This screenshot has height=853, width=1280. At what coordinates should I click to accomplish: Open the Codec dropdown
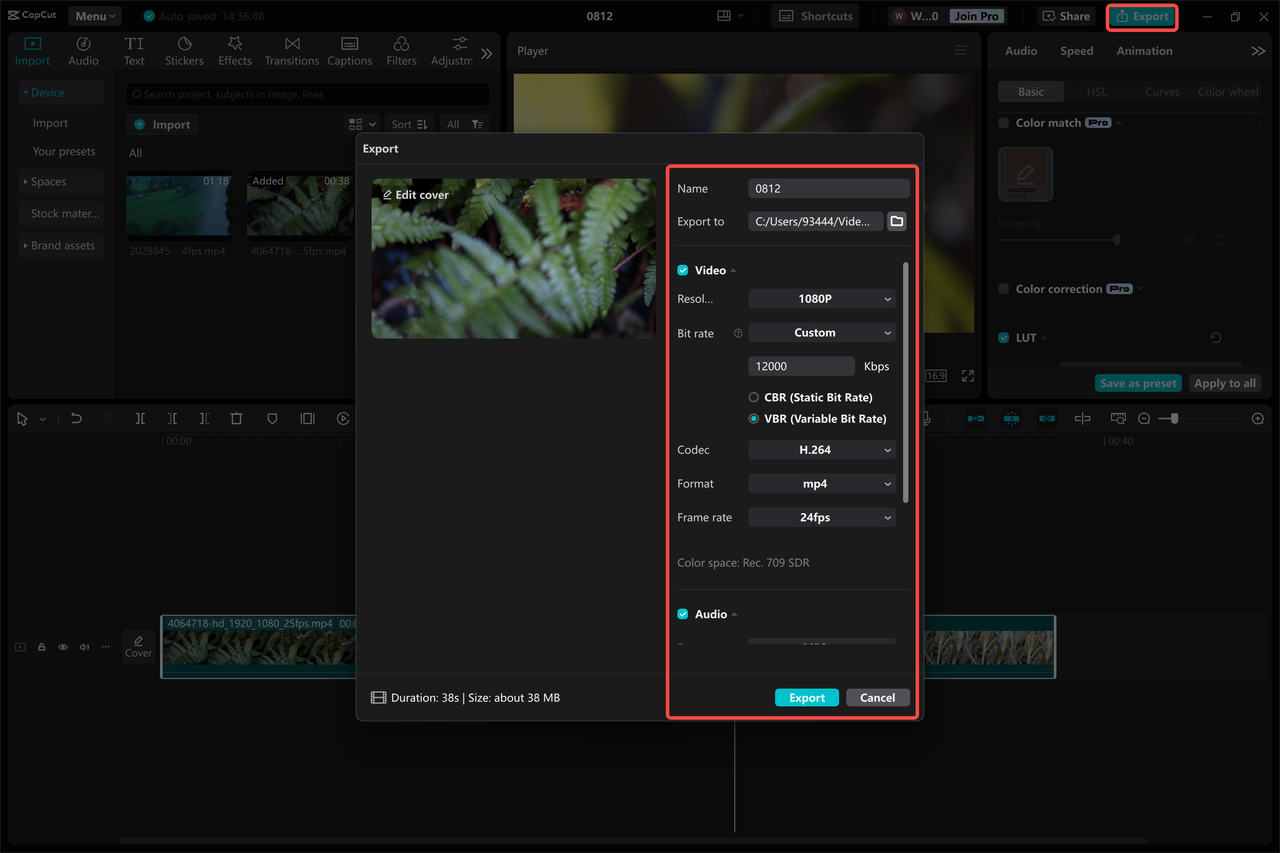click(821, 449)
